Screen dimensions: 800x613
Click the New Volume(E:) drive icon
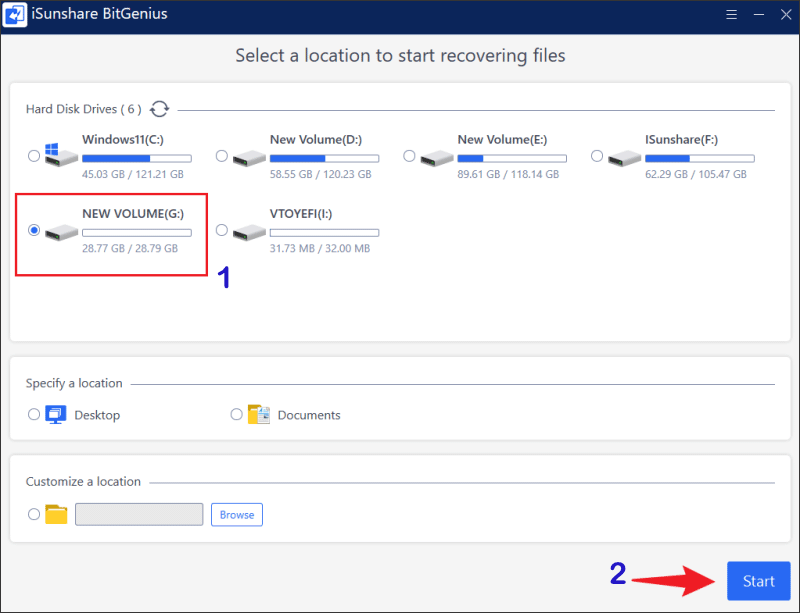437,156
